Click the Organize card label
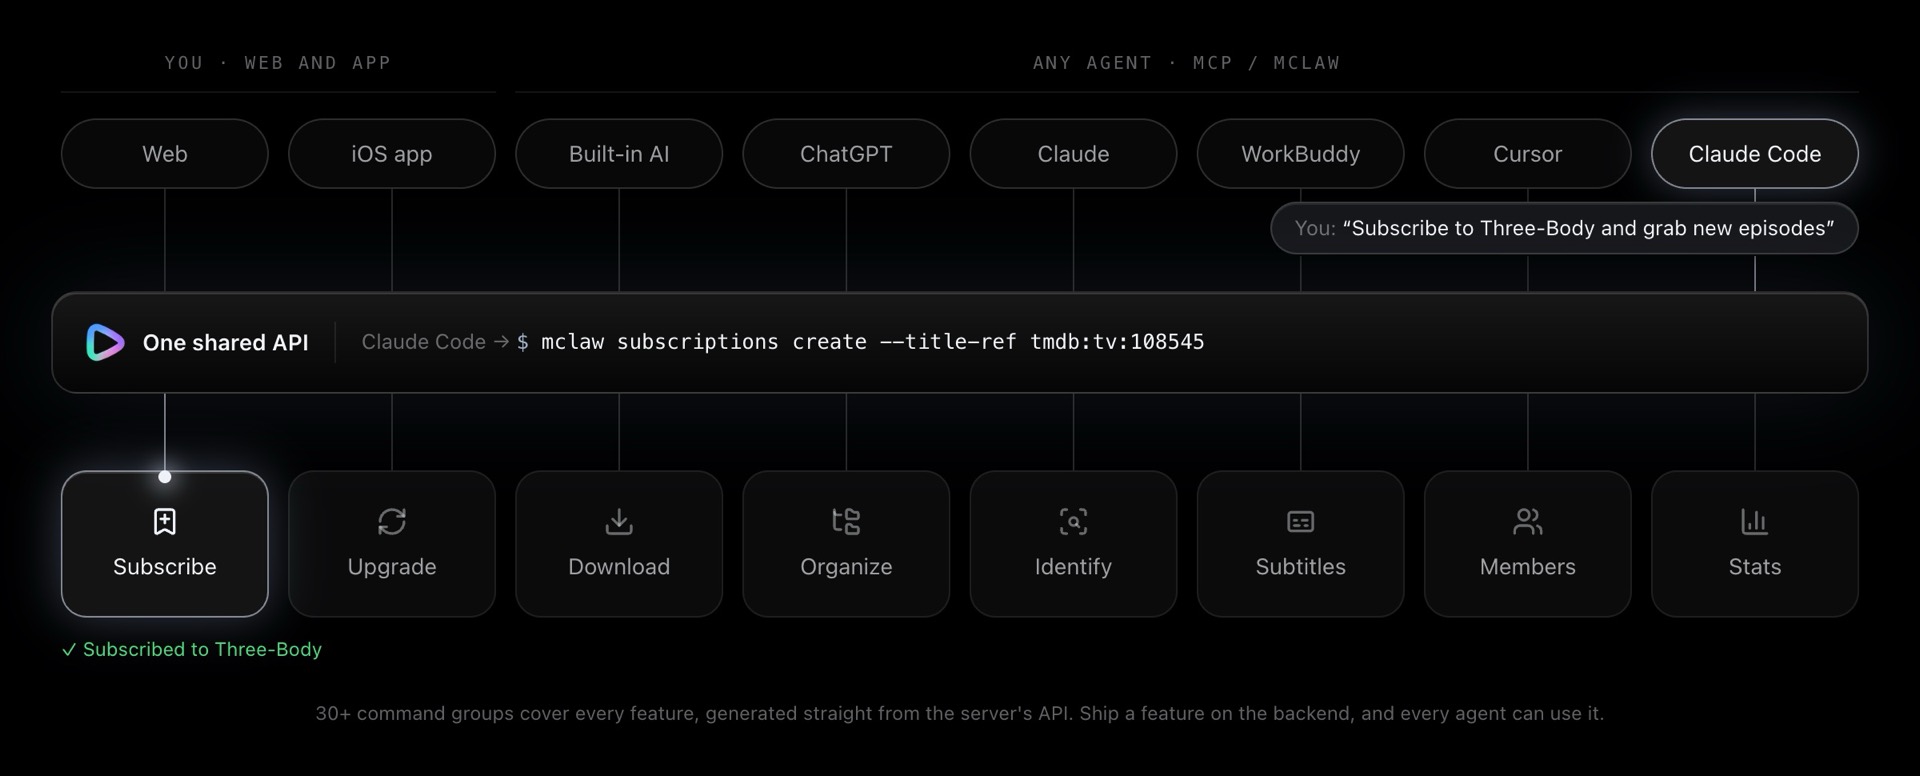 point(846,567)
